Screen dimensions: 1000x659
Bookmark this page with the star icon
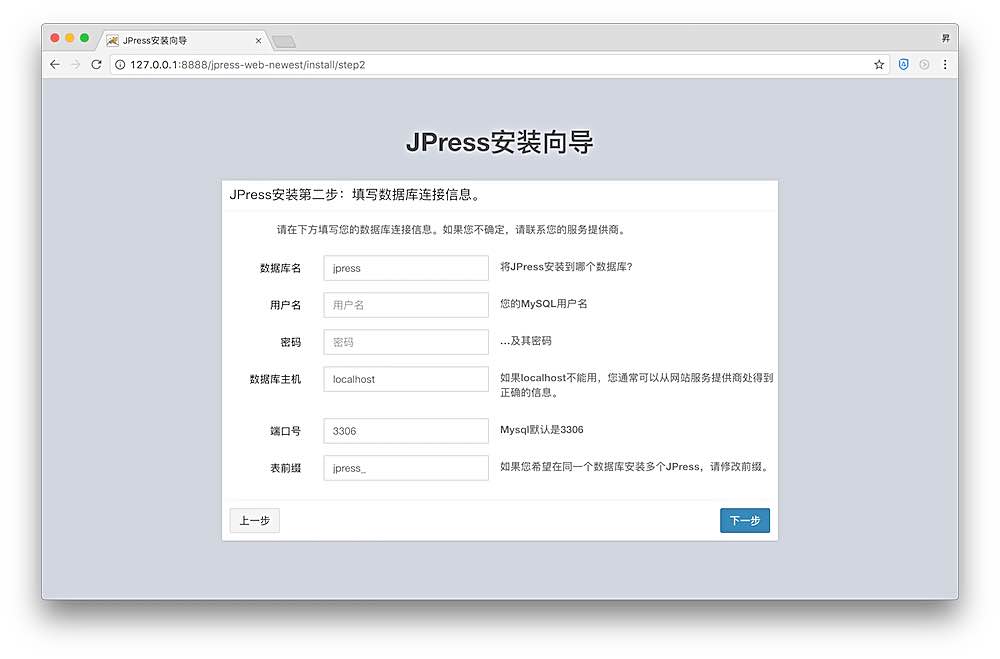point(879,64)
